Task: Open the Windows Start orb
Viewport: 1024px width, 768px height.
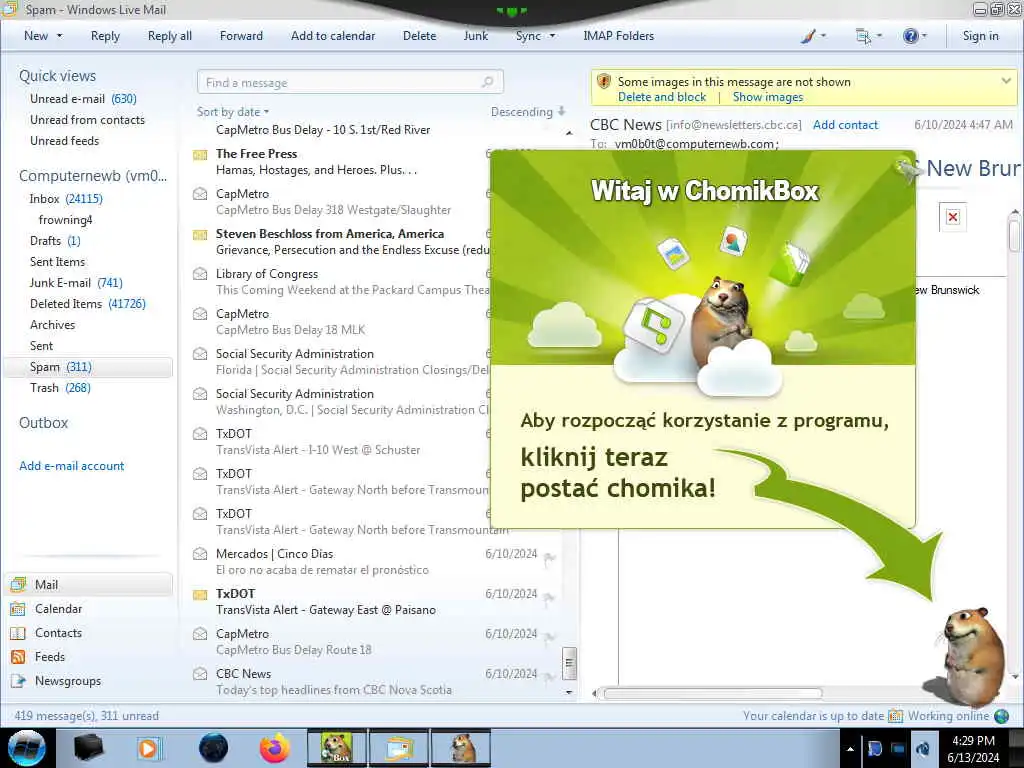Action: click(27, 748)
